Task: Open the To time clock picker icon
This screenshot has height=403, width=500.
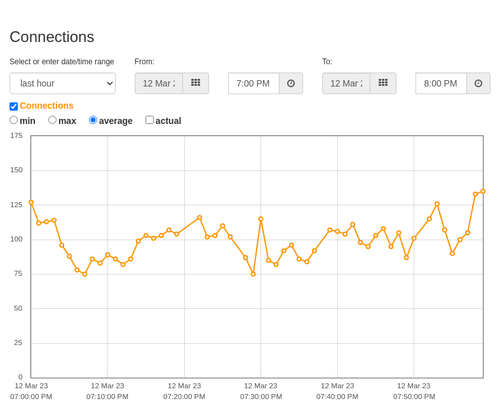Action: point(478,83)
